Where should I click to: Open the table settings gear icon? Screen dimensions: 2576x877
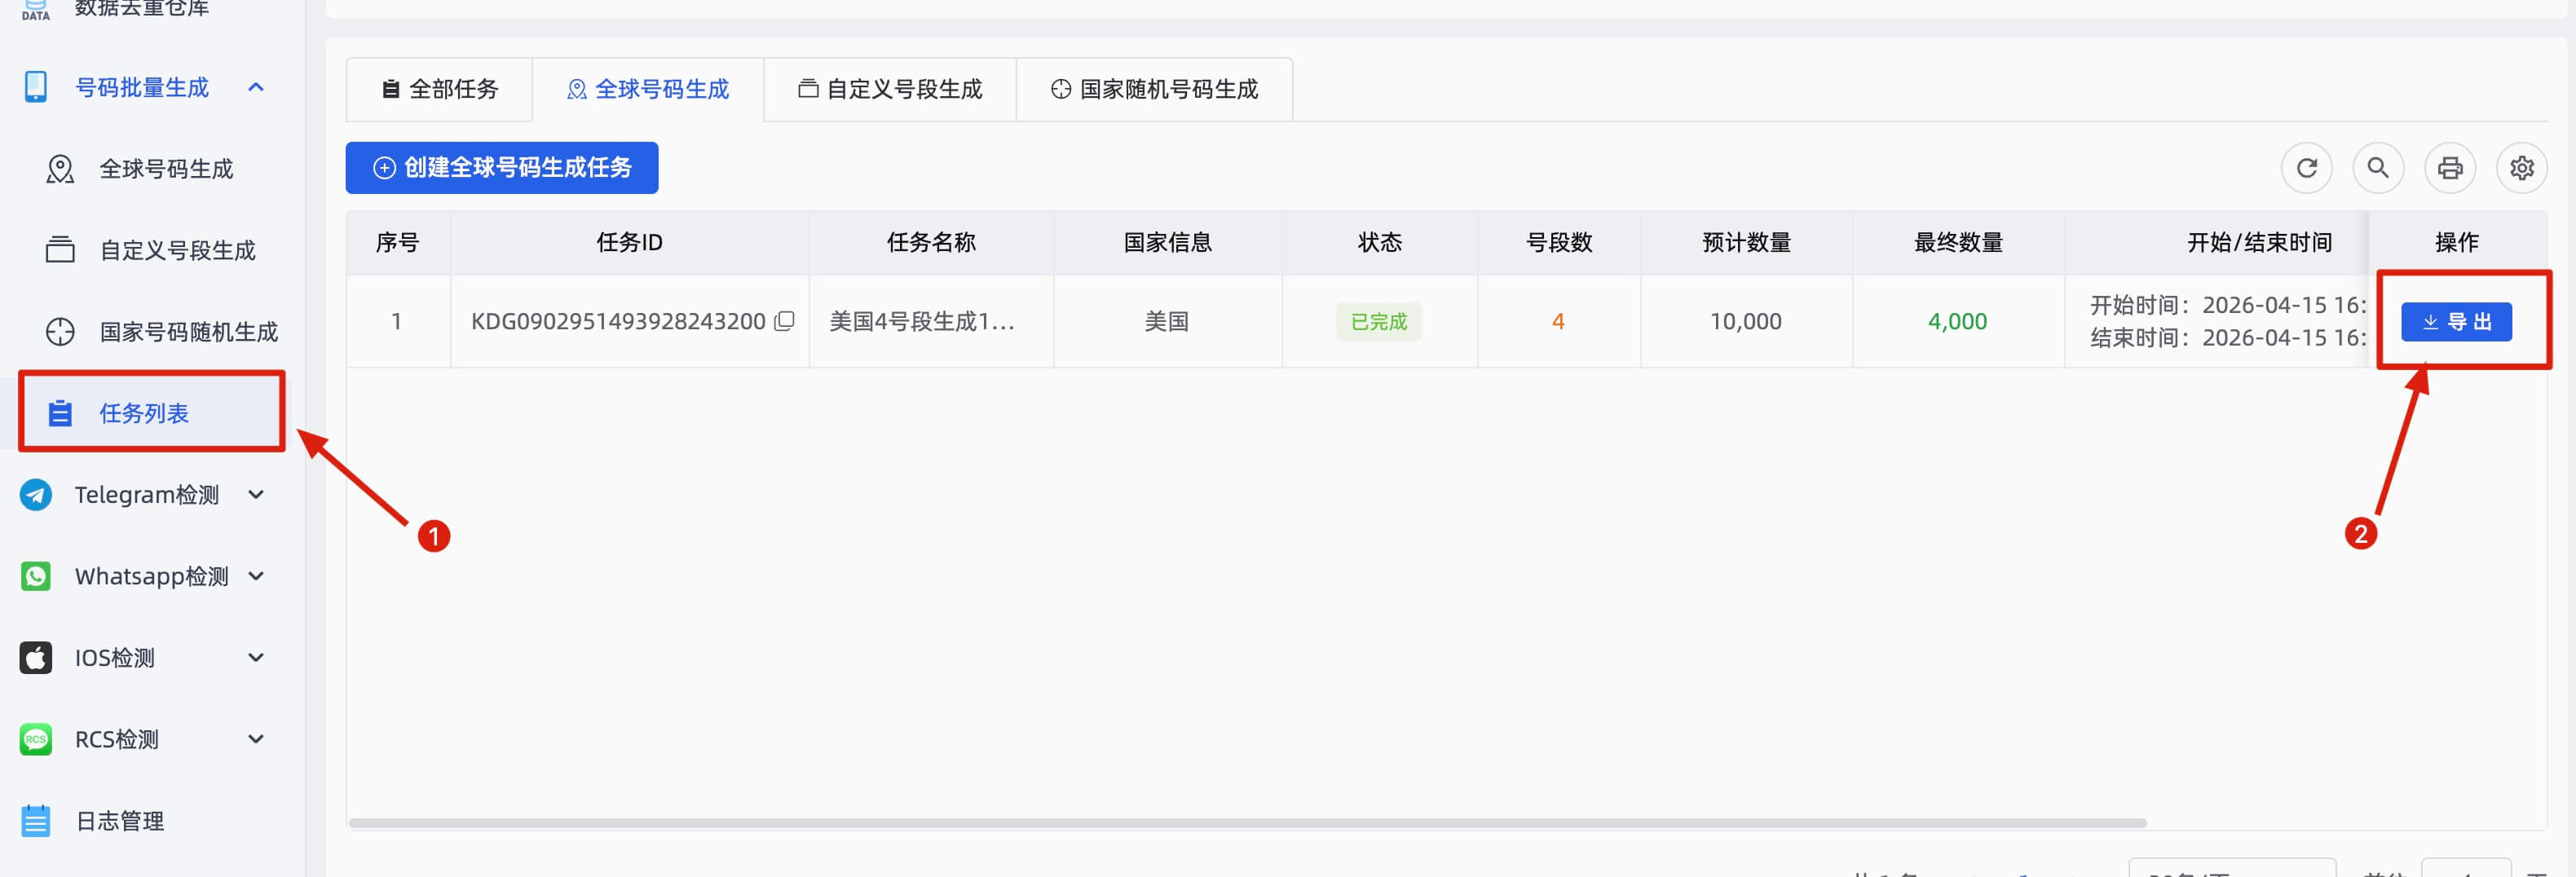2522,168
